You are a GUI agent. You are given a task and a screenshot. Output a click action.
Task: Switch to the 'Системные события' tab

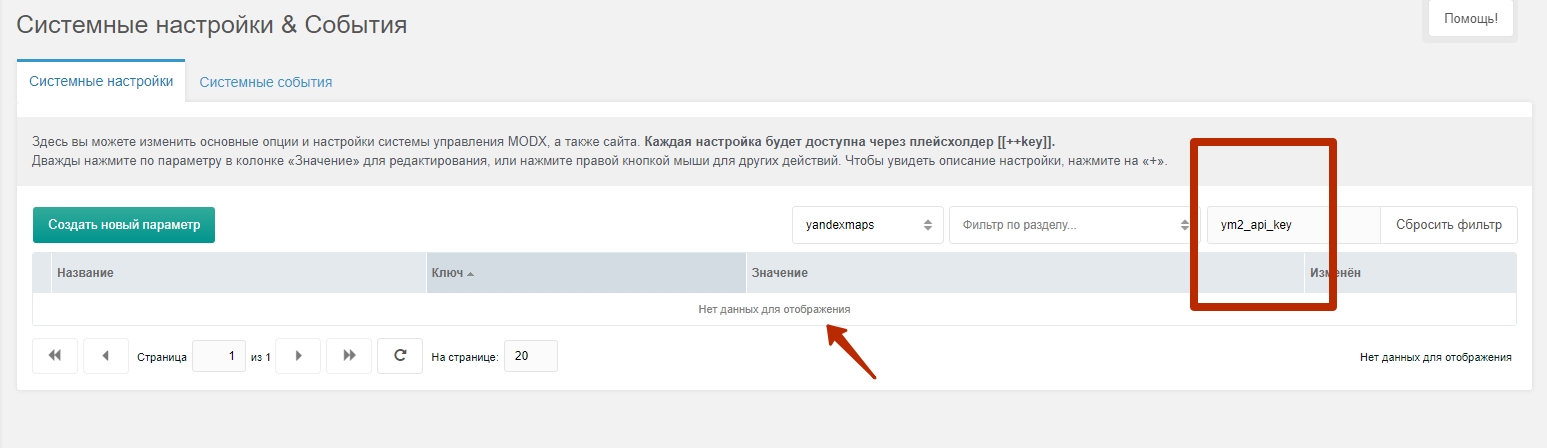(x=265, y=82)
